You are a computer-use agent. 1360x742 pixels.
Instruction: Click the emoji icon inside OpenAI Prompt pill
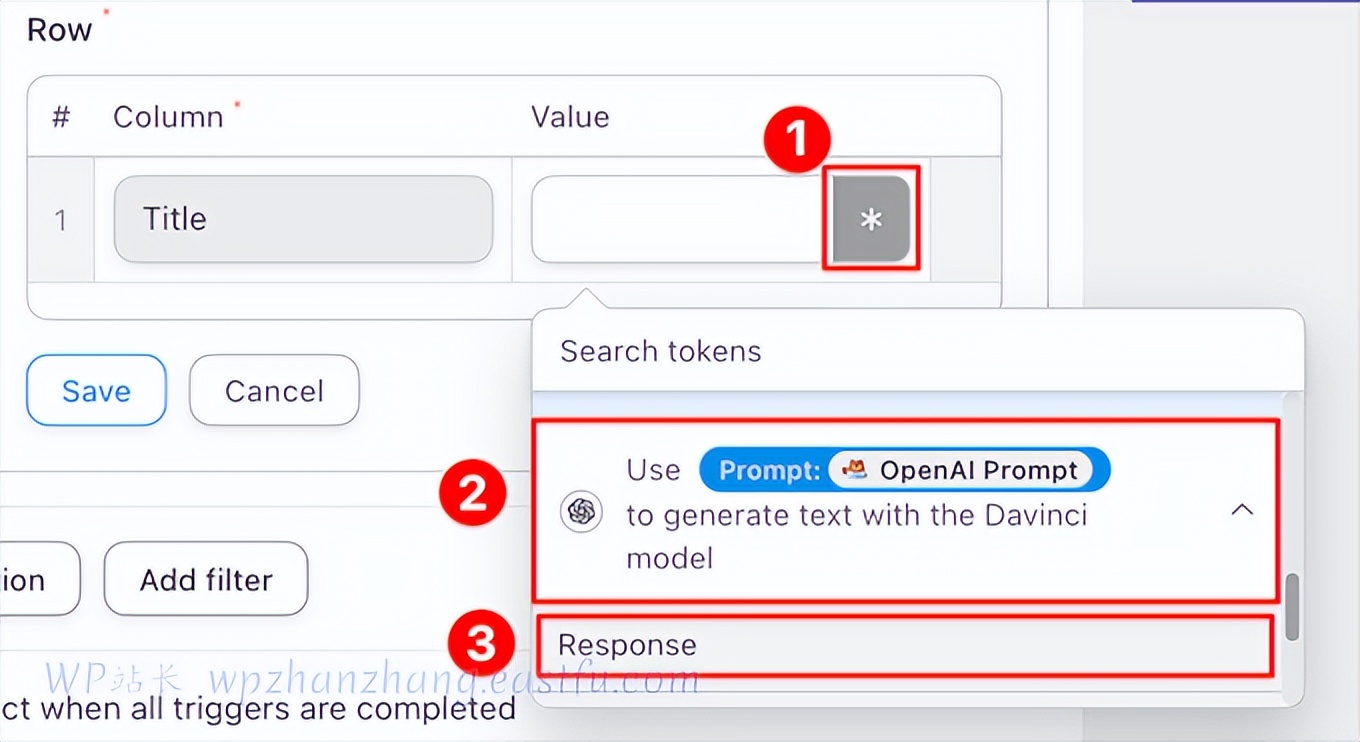coord(854,470)
